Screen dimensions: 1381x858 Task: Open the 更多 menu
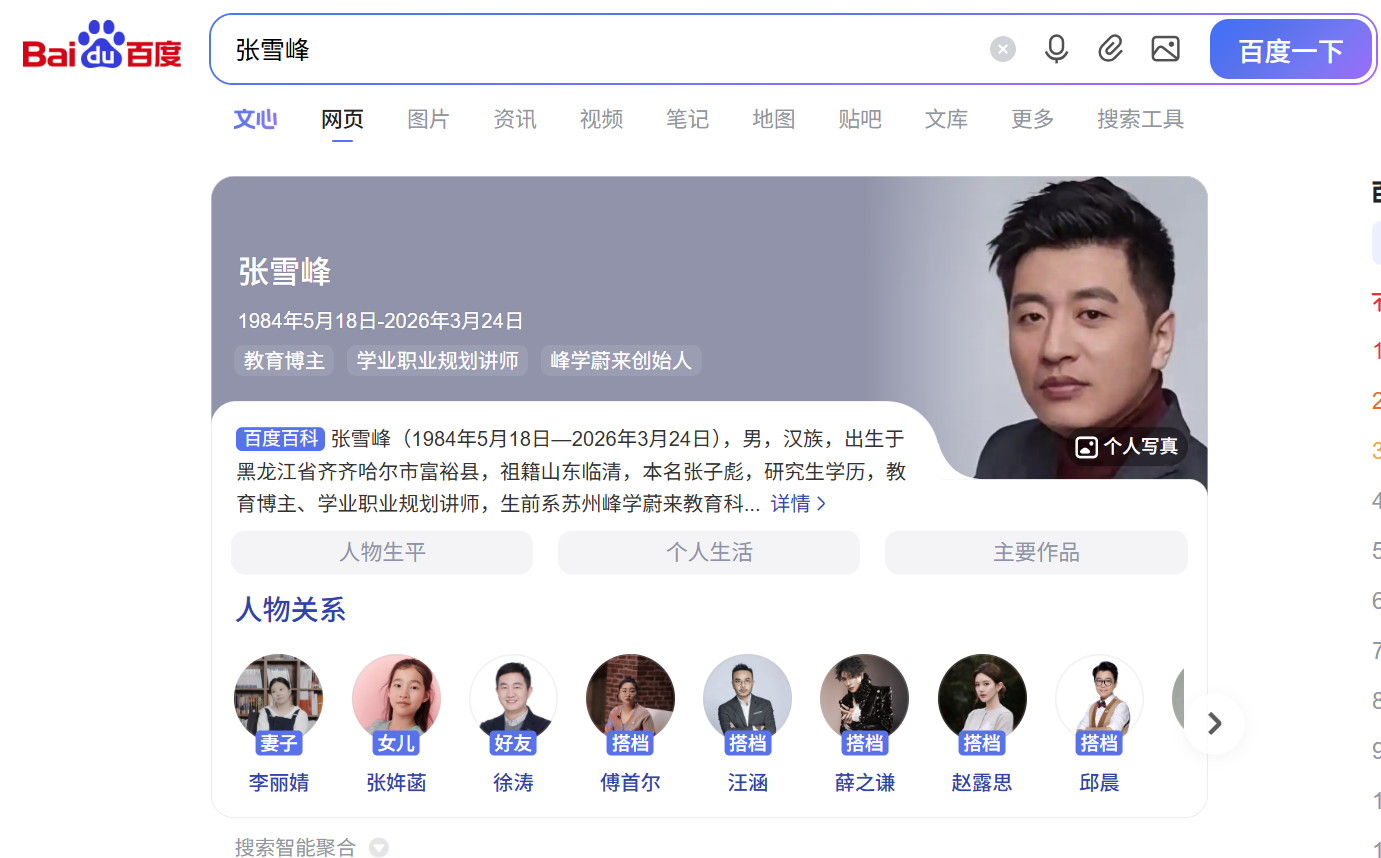pyautogui.click(x=1032, y=119)
